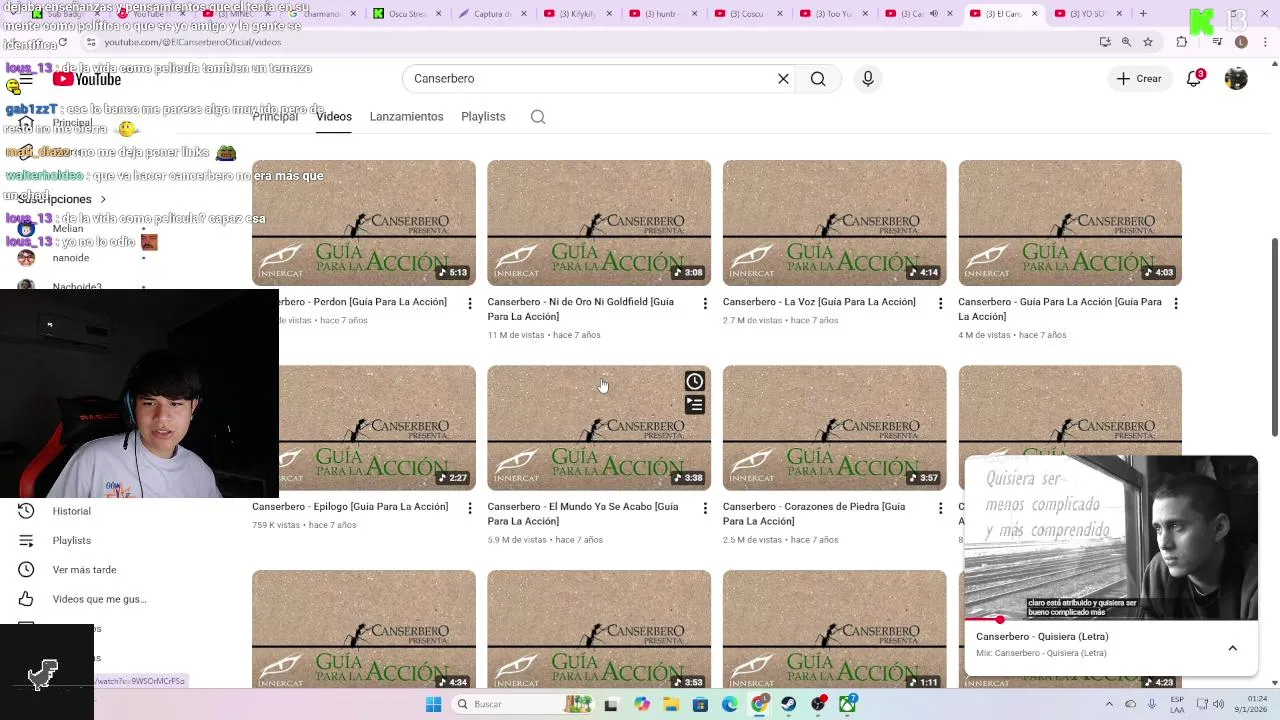Open a new browser tab
The image size is (1280, 720).
1143,14
